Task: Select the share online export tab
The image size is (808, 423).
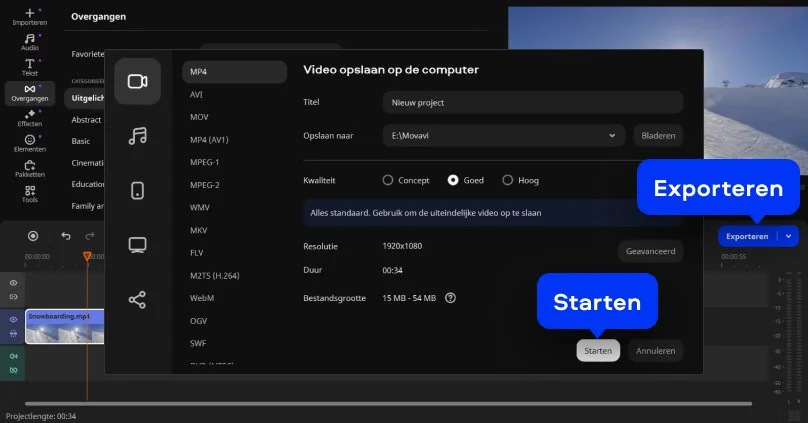Action: pos(138,300)
